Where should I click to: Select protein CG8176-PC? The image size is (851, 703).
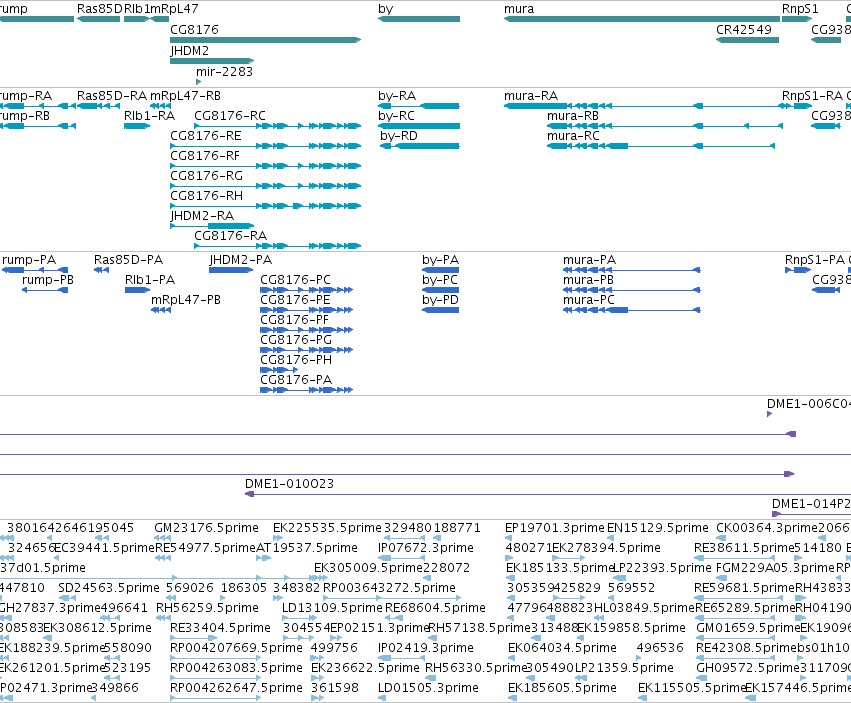(x=307, y=290)
